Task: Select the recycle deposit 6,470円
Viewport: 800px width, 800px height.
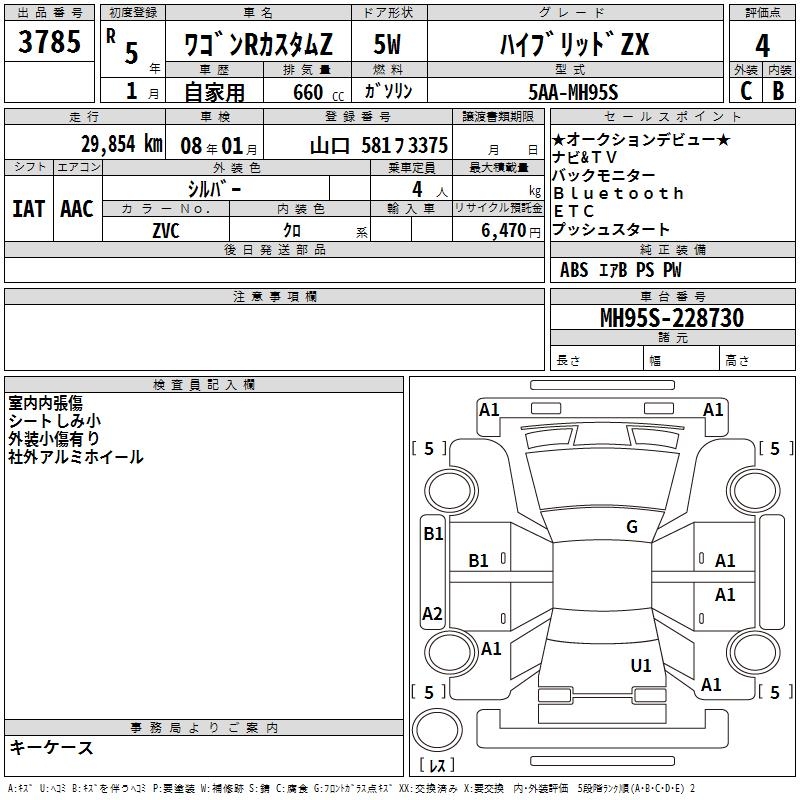Action: coord(510,231)
